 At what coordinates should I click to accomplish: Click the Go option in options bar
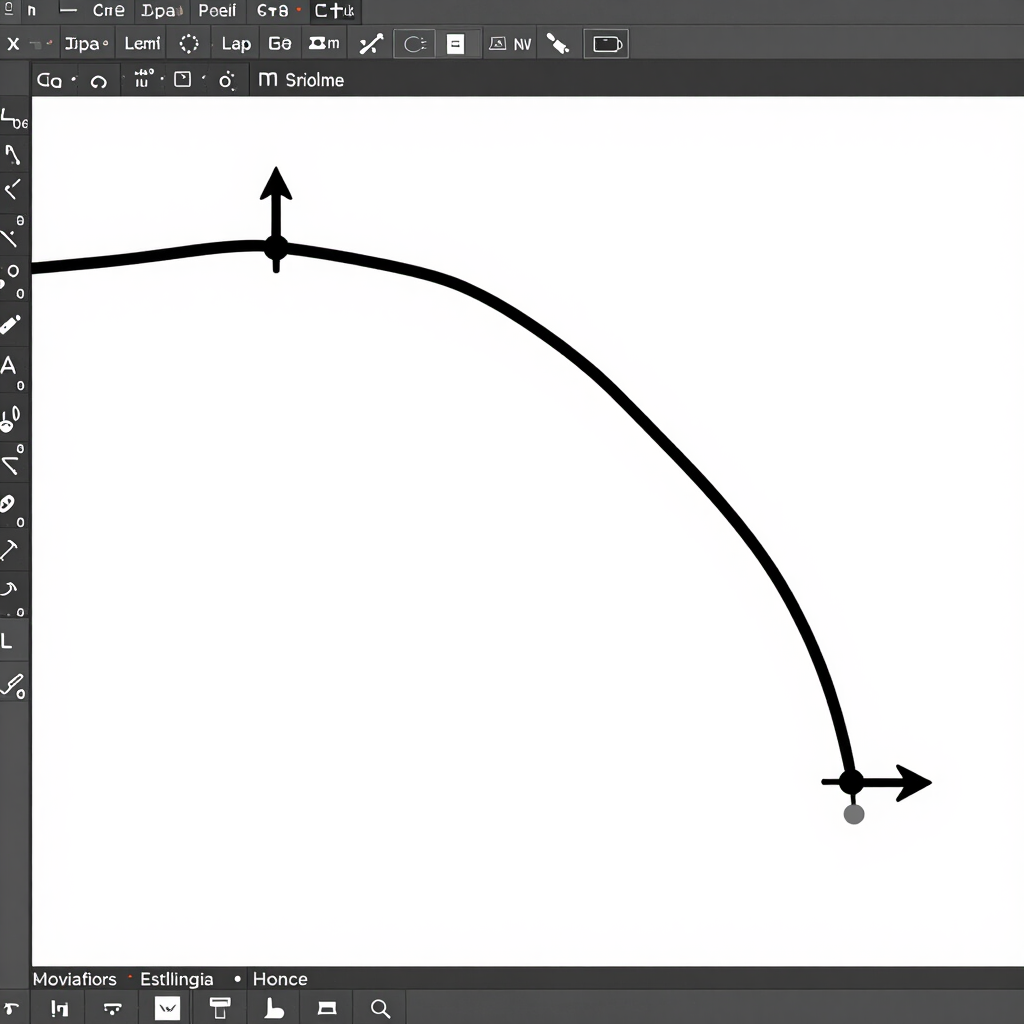click(x=49, y=80)
